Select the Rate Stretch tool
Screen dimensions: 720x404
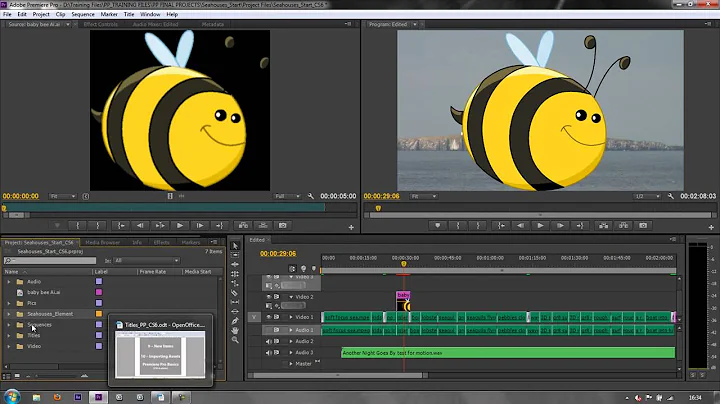coord(235,283)
